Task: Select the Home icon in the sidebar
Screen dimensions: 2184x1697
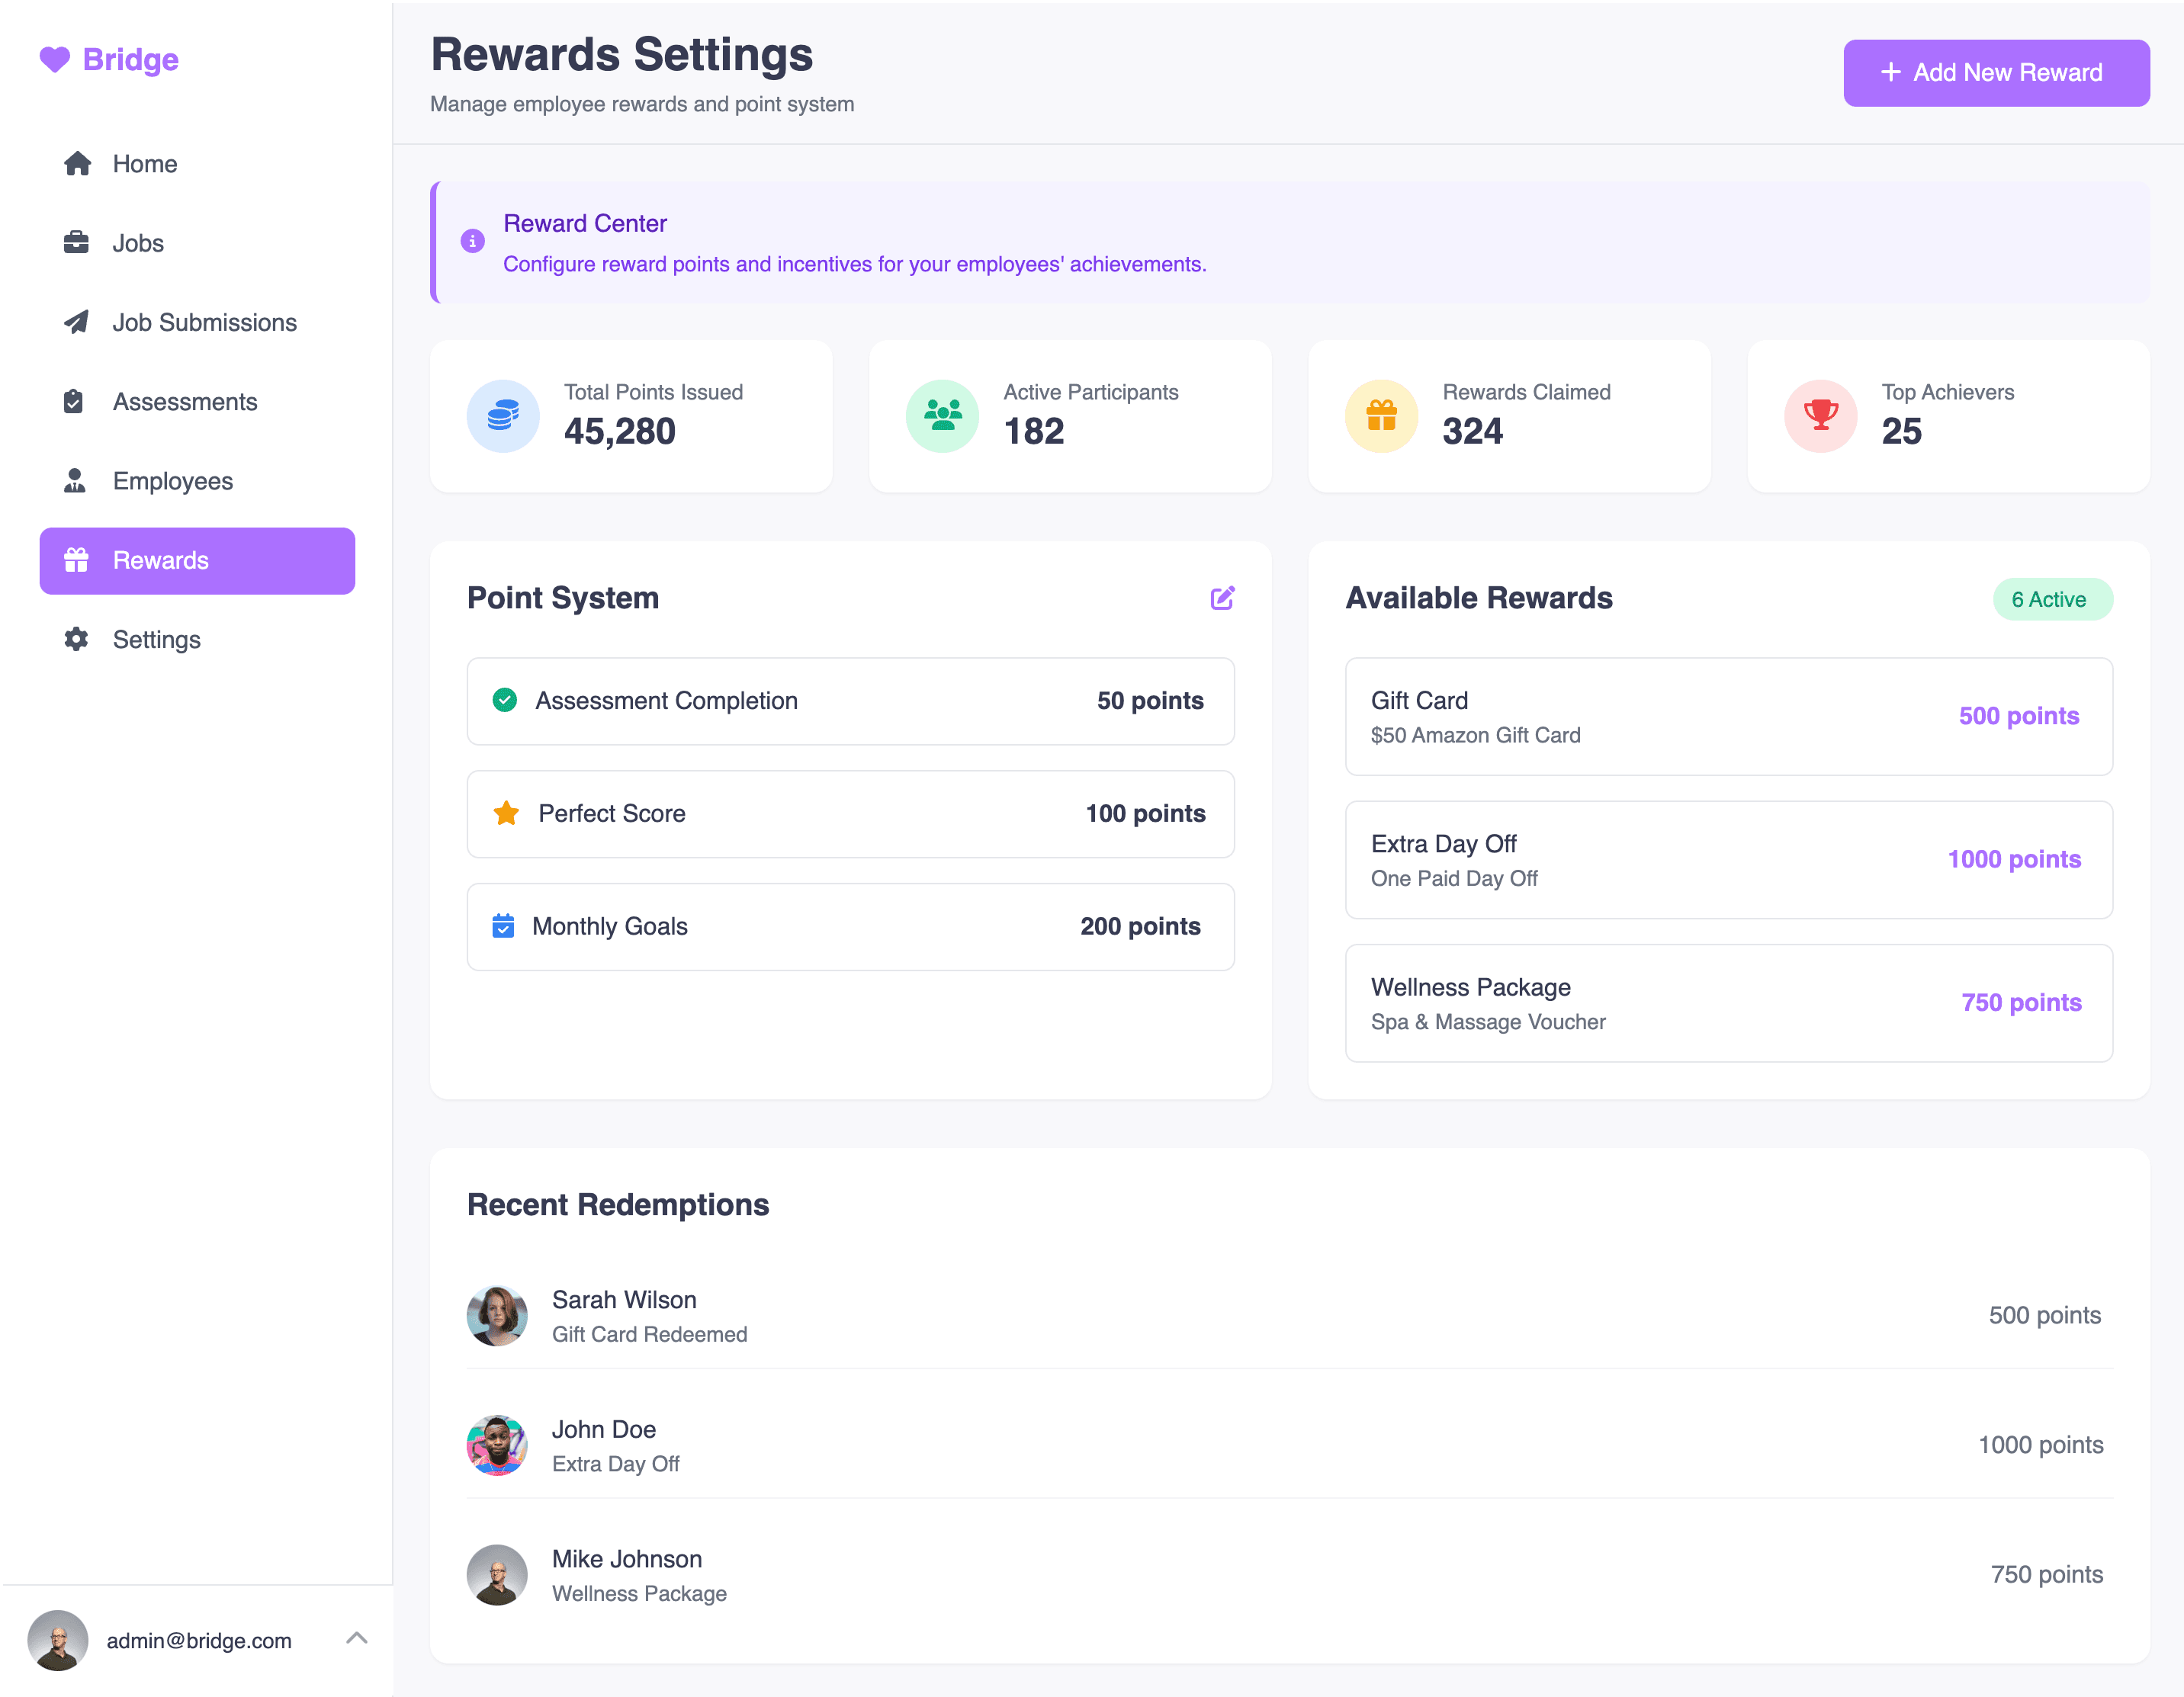Action: click(x=77, y=163)
